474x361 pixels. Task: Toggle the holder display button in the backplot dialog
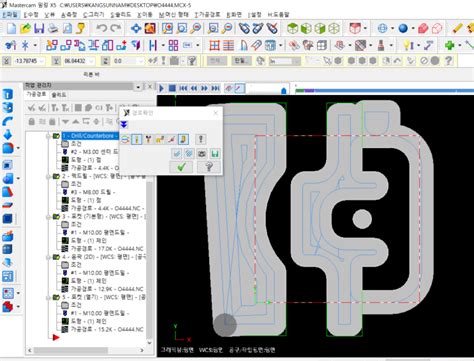(148, 139)
